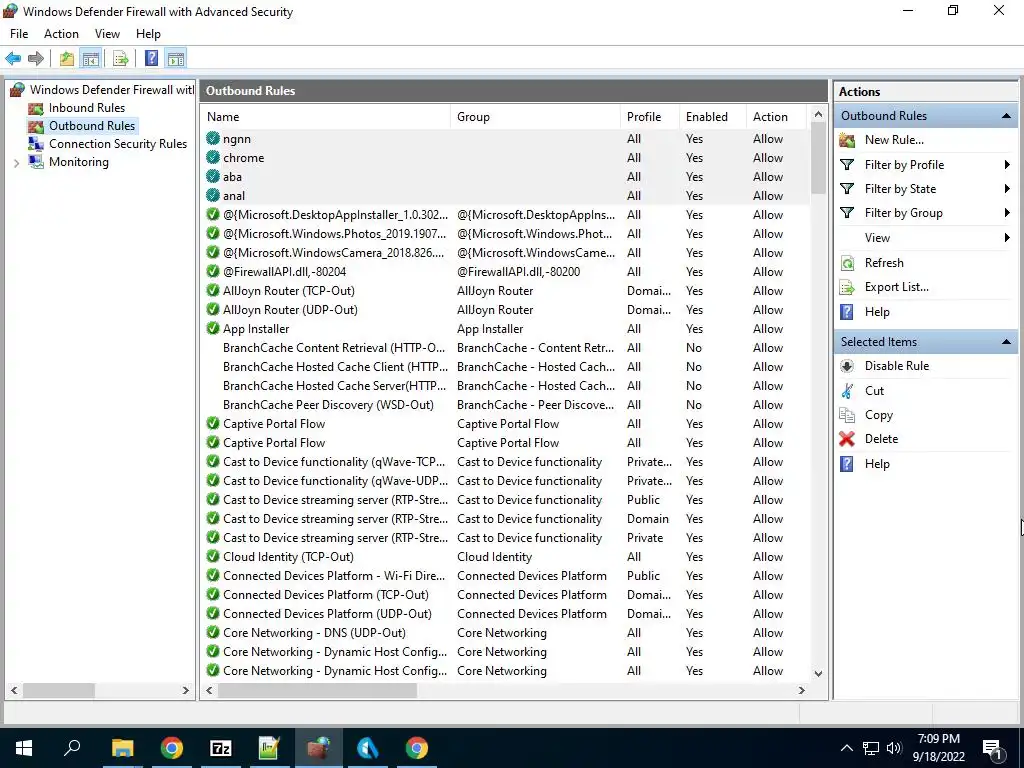Click New Rule... action link
The width and height of the screenshot is (1024, 768).
[x=894, y=140]
